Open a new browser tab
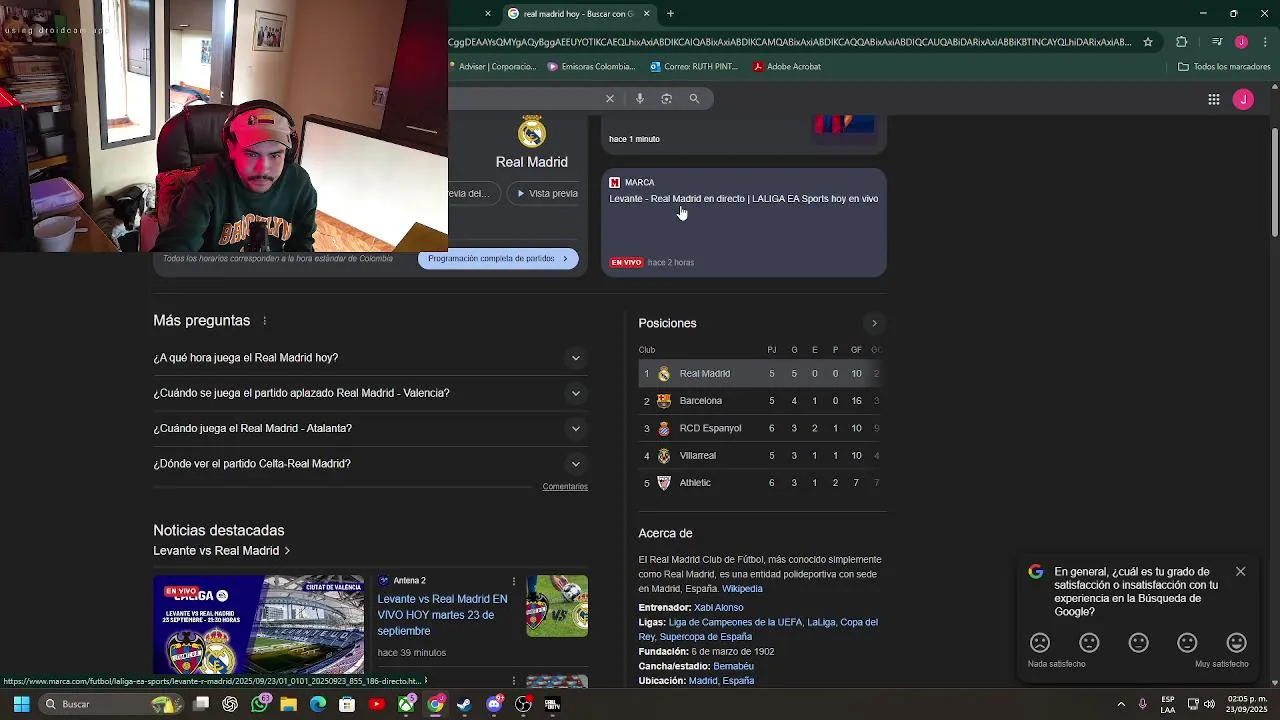 point(670,14)
